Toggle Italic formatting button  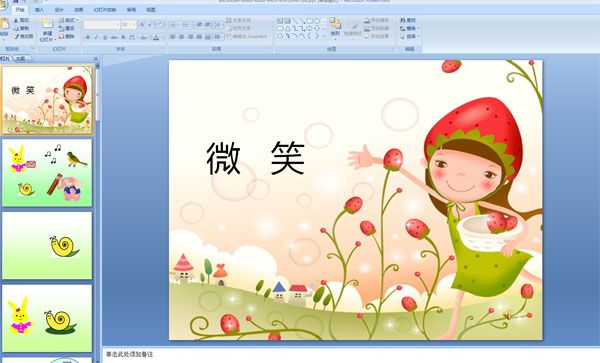click(x=96, y=37)
